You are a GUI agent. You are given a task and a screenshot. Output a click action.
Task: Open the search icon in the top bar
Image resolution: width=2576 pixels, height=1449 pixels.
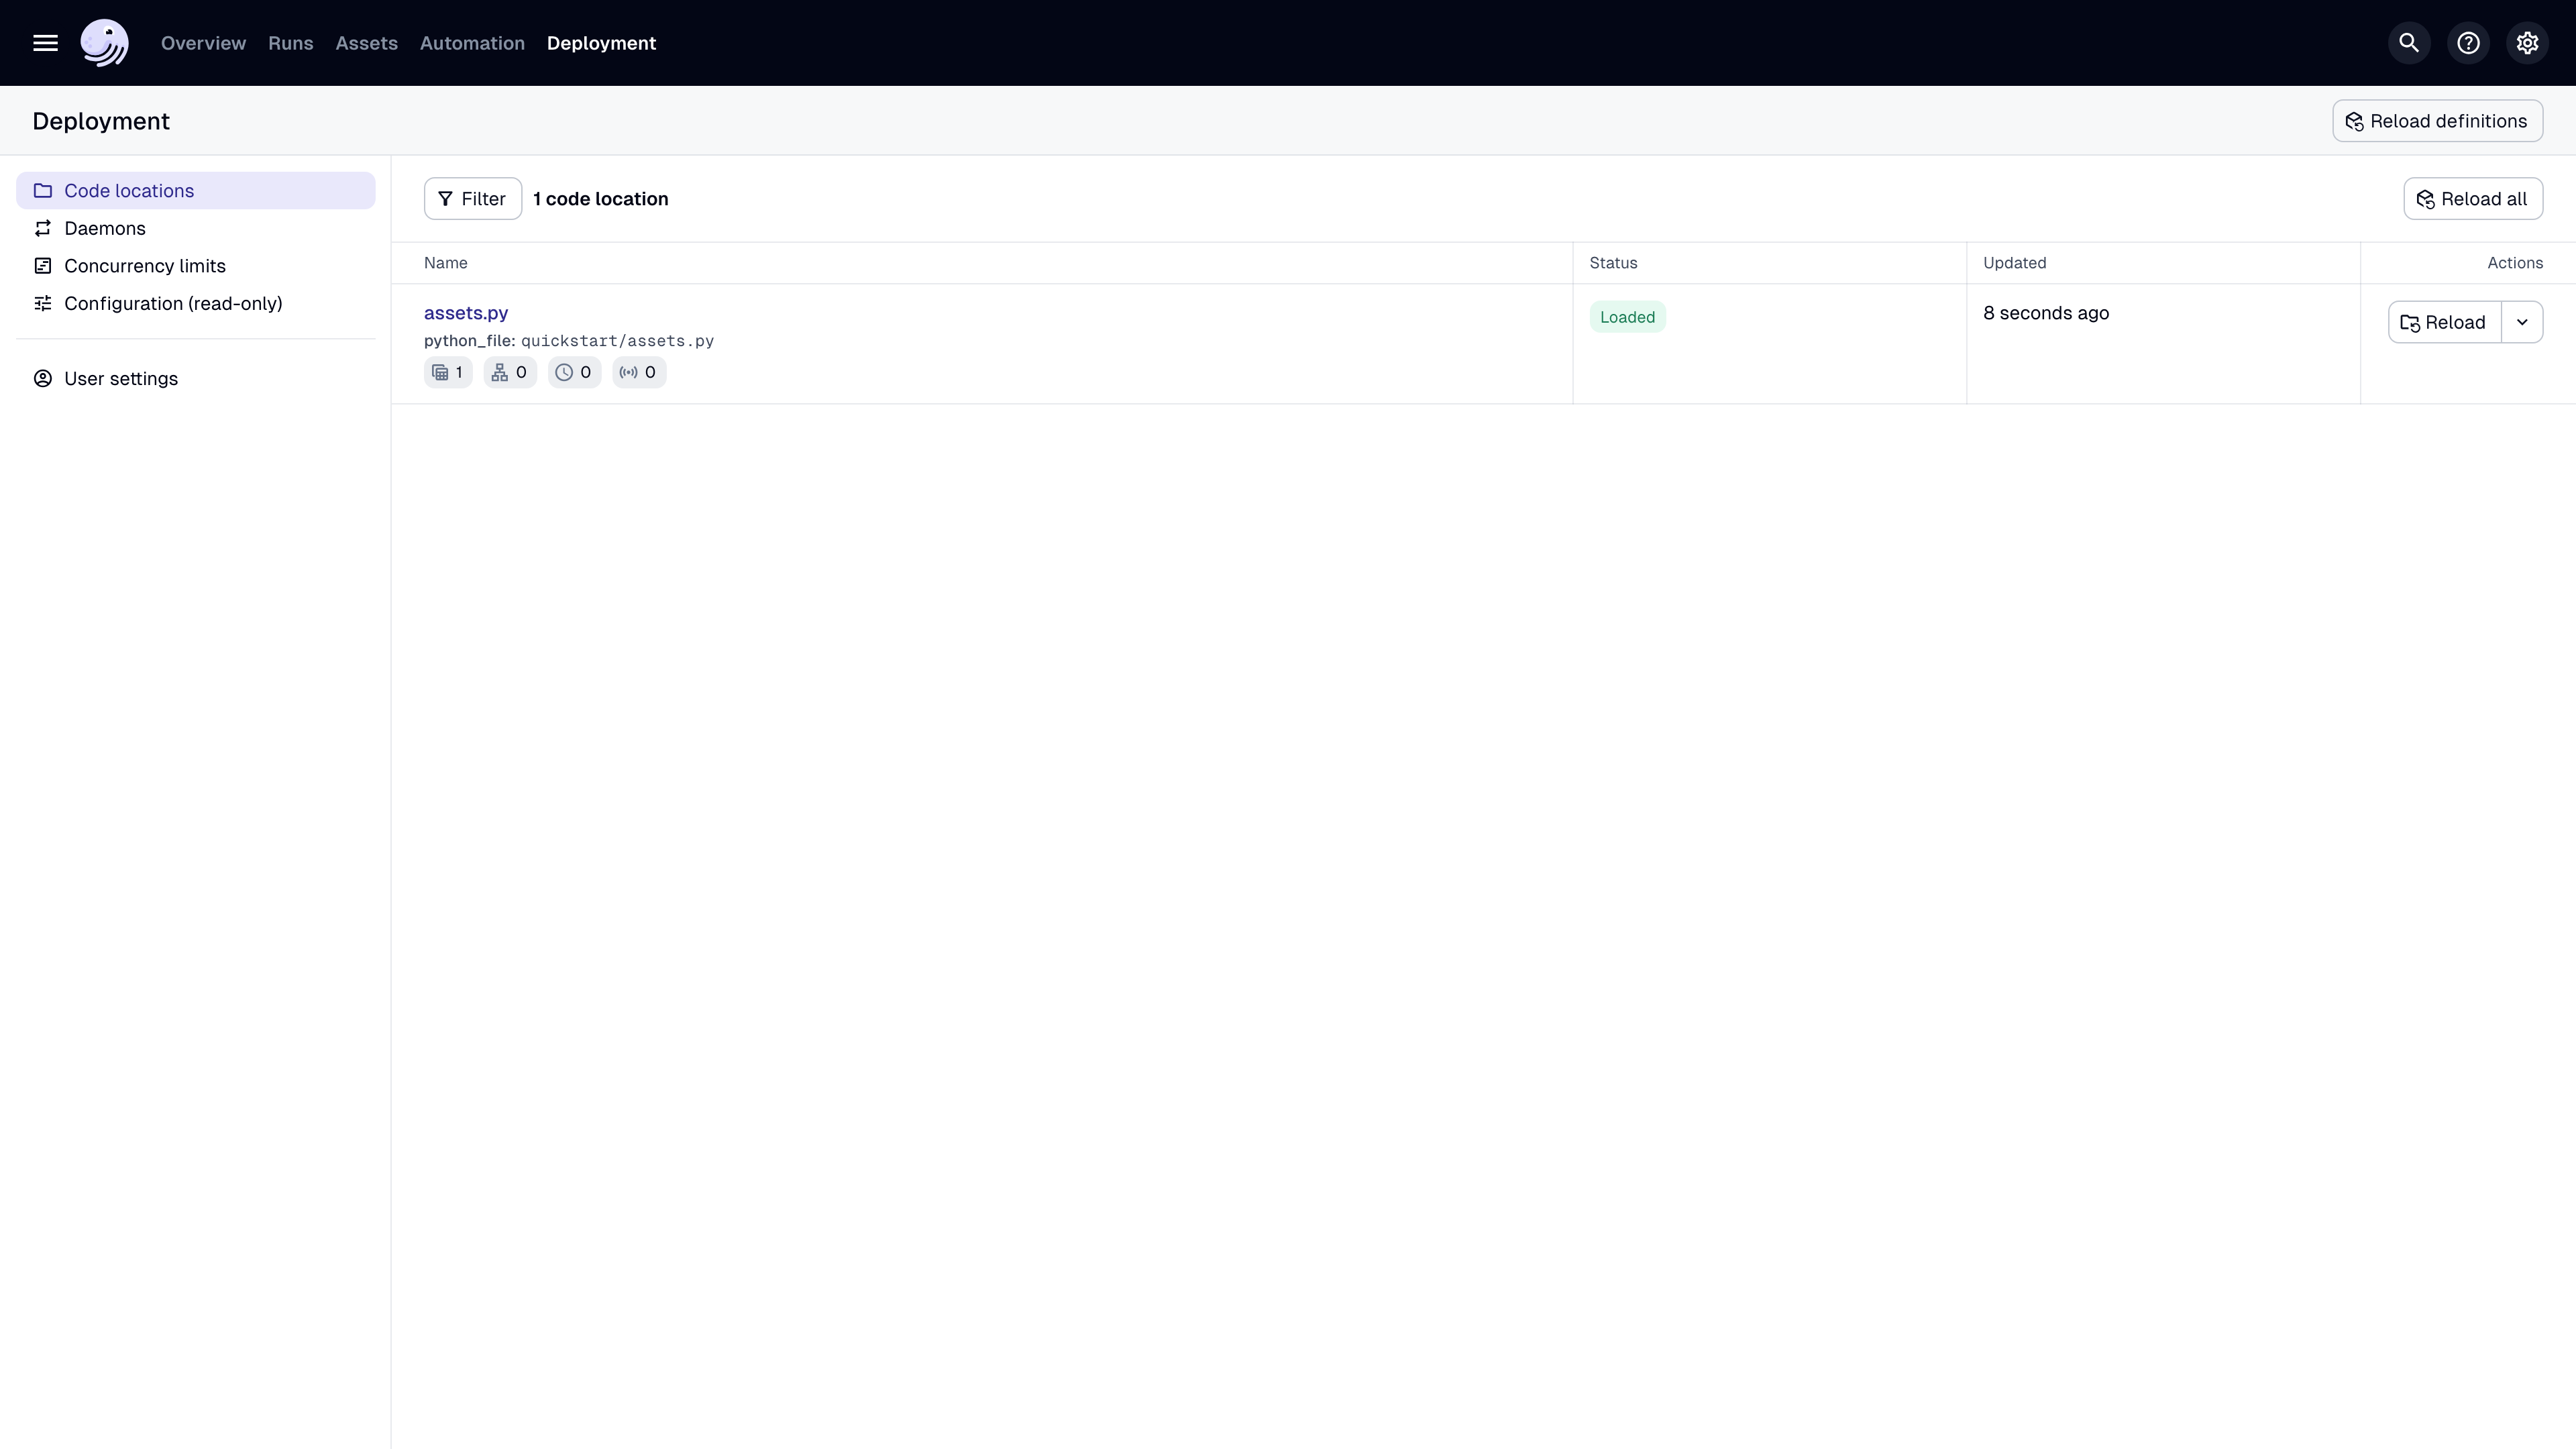pyautogui.click(x=2409, y=43)
